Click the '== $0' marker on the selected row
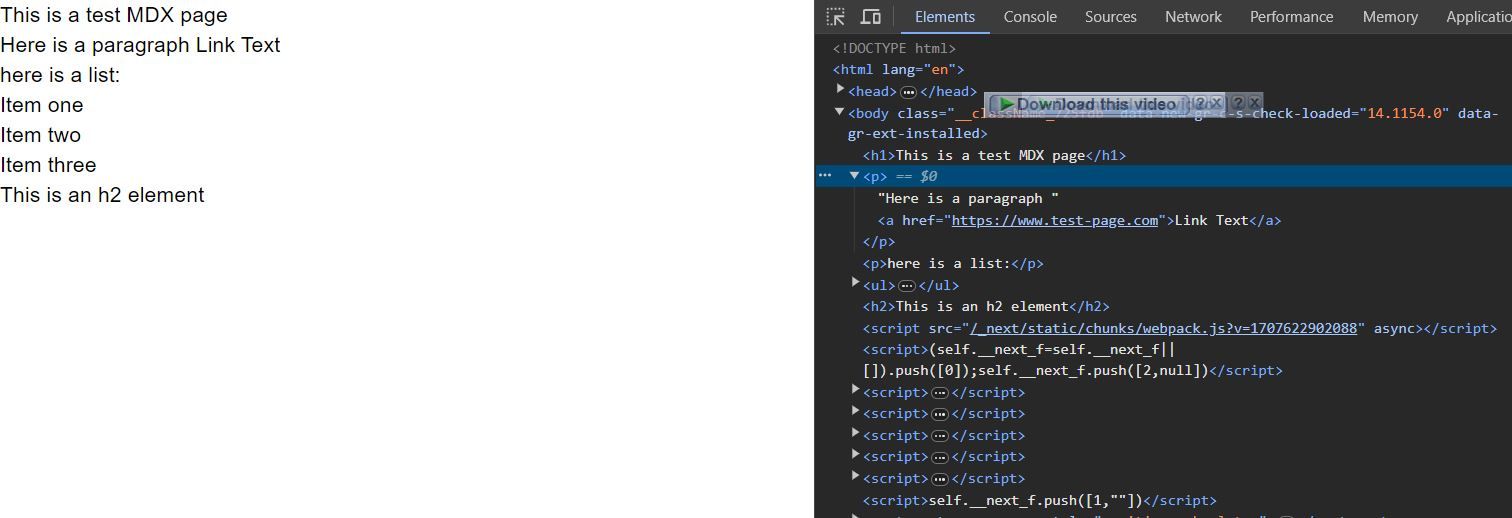Screen dimensions: 1512x518 pyautogui.click(x=916, y=176)
